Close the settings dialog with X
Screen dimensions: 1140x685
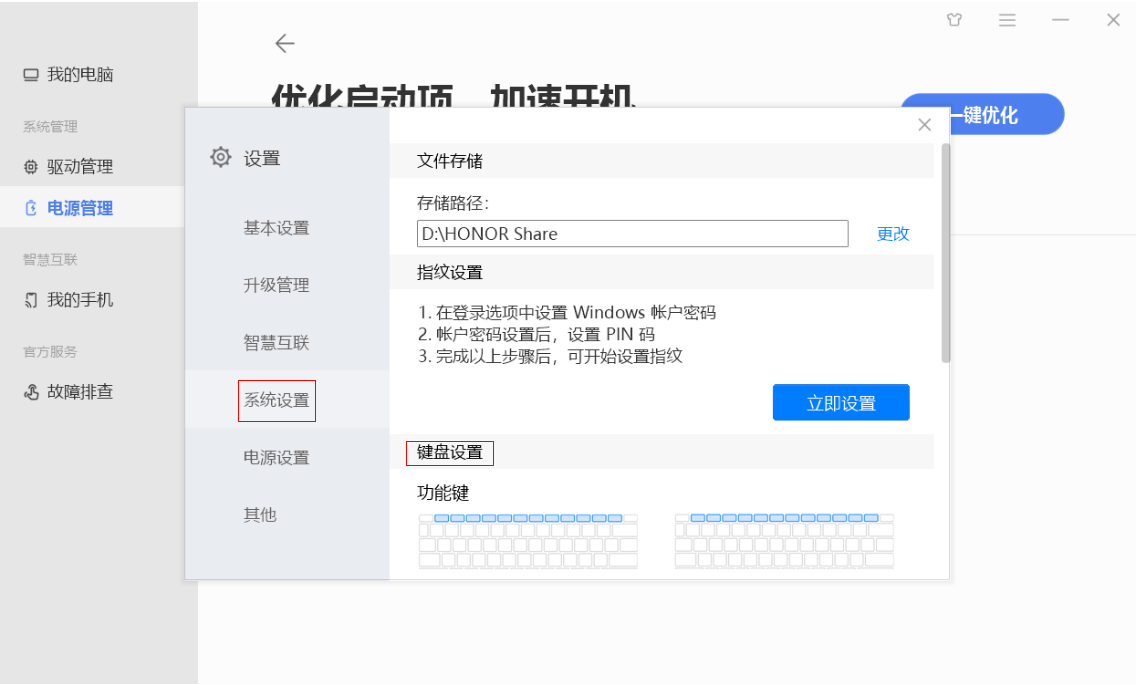click(x=924, y=125)
